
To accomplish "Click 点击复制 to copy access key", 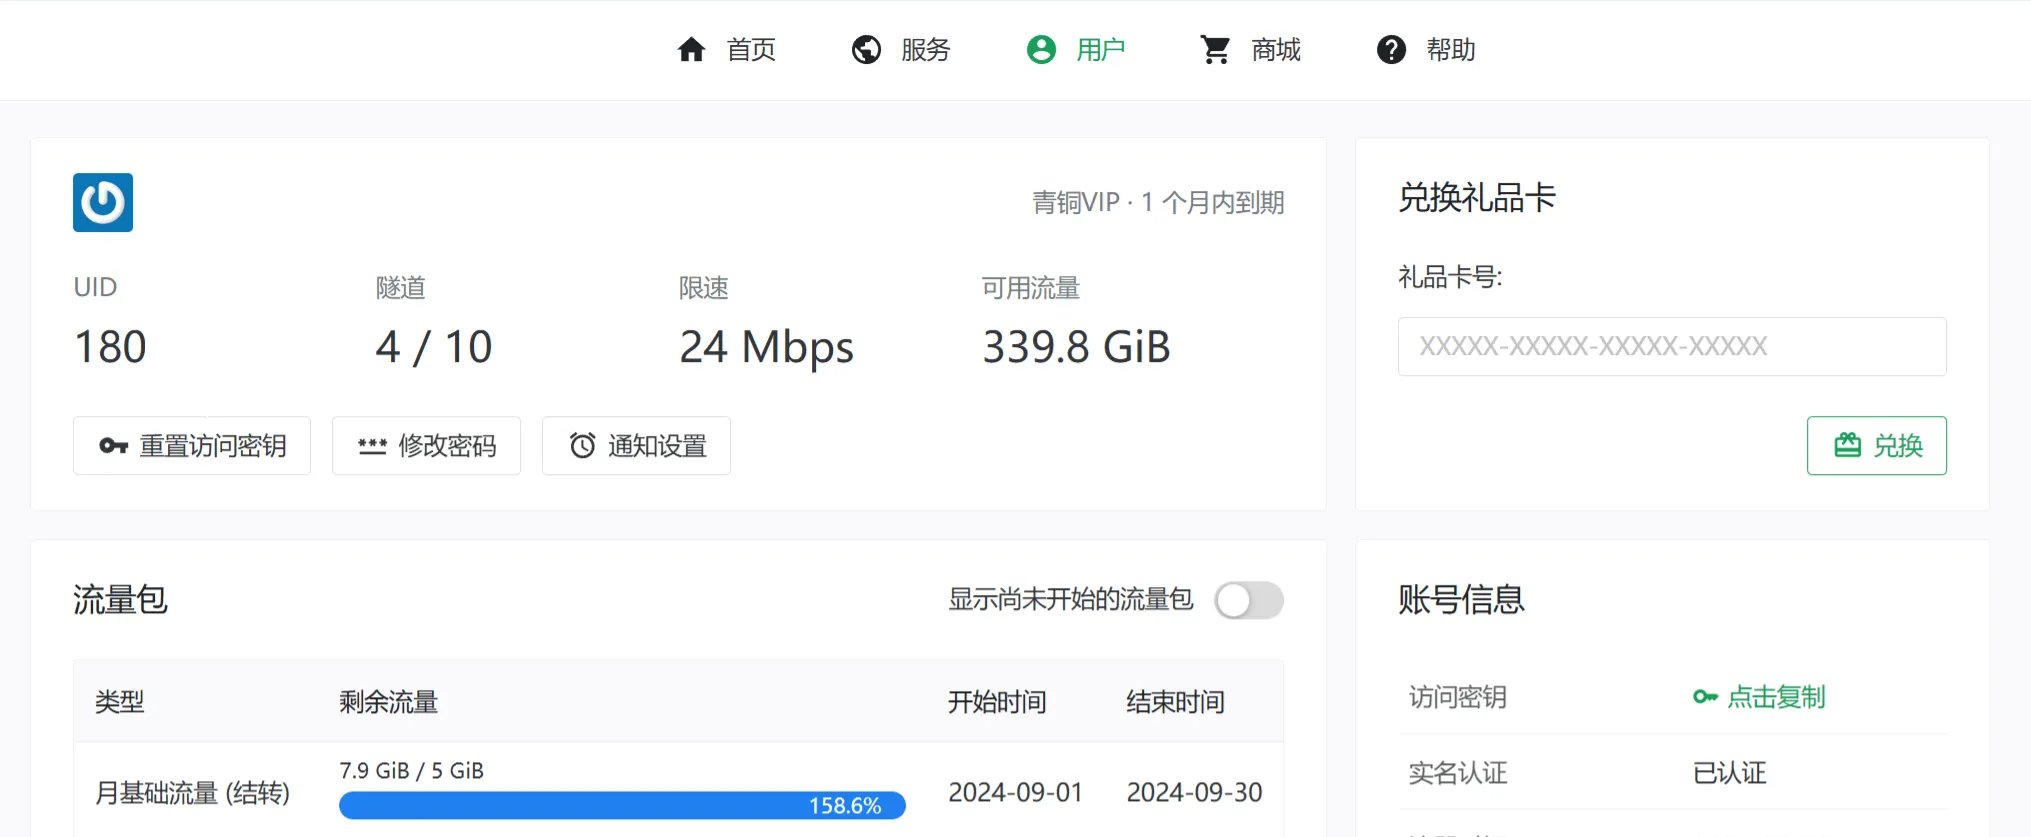I will (x=1775, y=697).
